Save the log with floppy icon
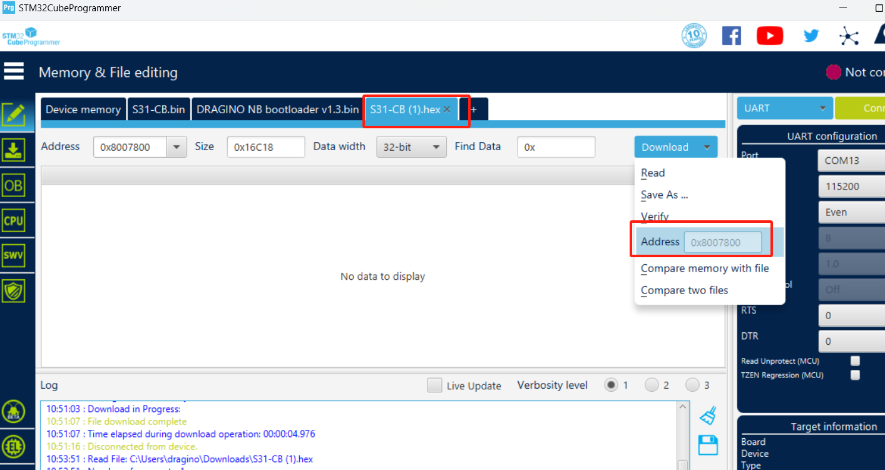Image resolution: width=885 pixels, height=470 pixels. tap(708, 445)
